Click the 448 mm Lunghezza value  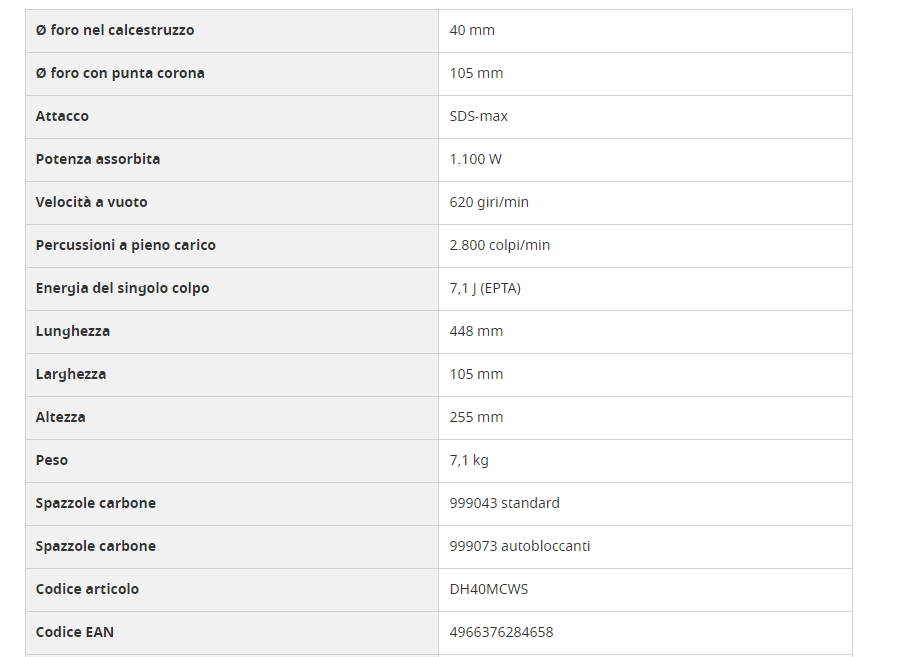coord(476,331)
